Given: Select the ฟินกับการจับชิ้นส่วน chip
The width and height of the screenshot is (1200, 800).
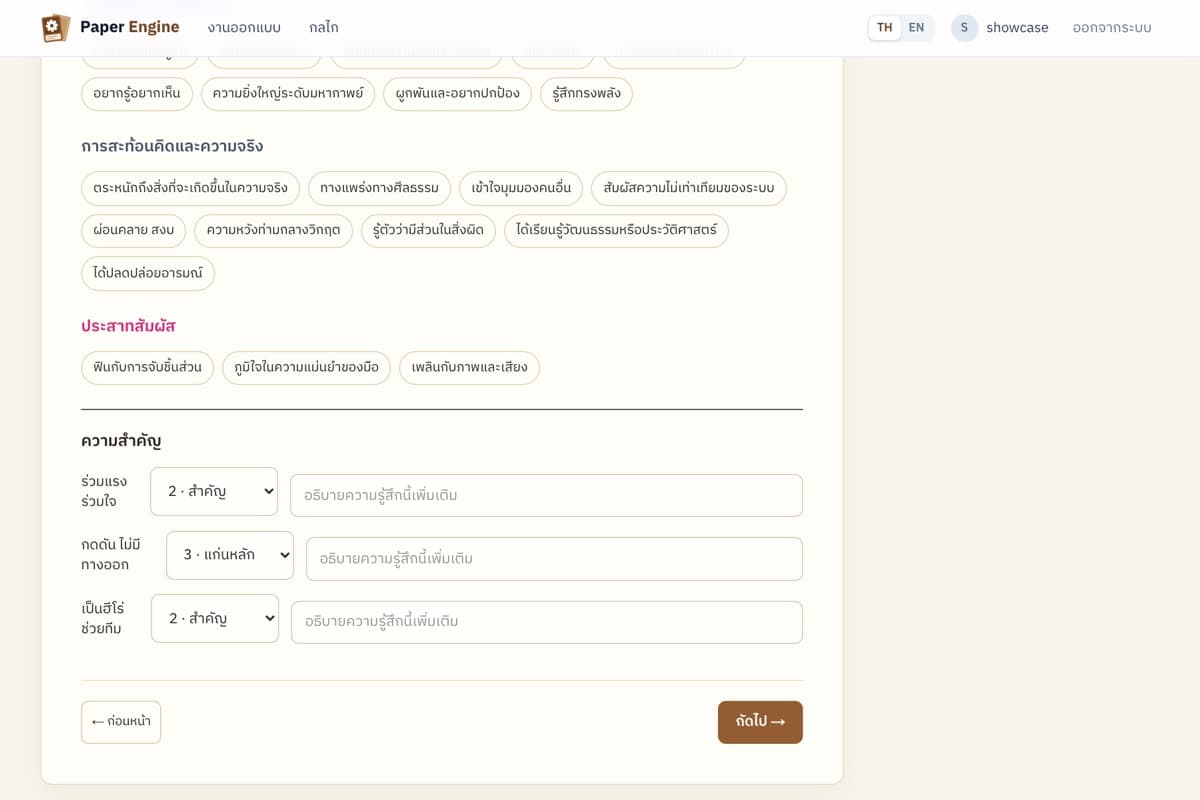Looking at the screenshot, I should [x=147, y=368].
